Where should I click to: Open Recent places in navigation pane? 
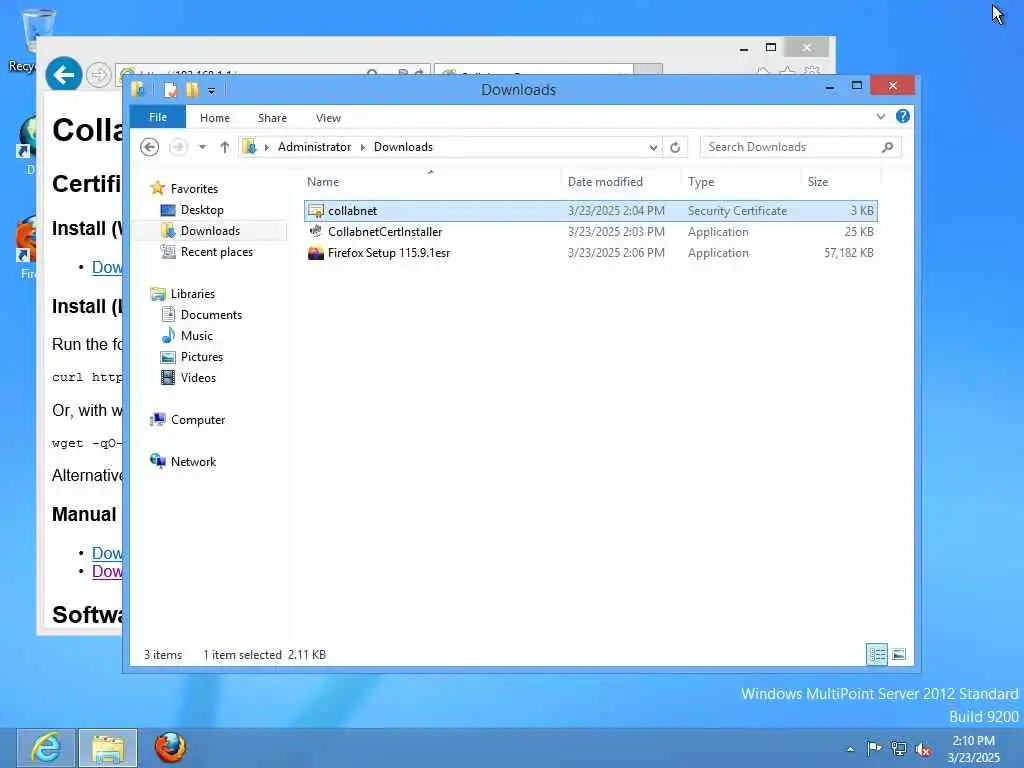216,251
